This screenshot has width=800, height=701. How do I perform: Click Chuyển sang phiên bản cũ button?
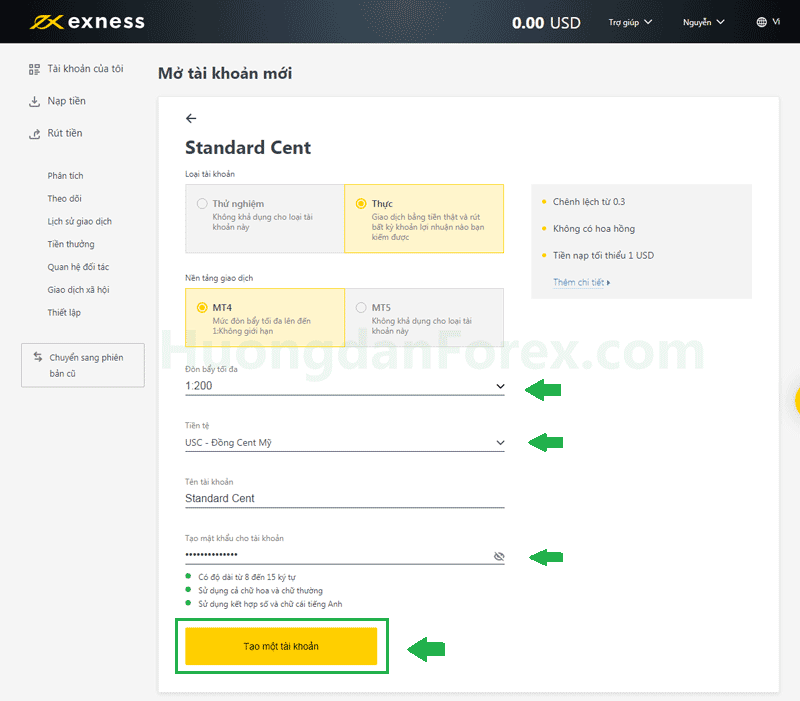pyautogui.click(x=83, y=365)
